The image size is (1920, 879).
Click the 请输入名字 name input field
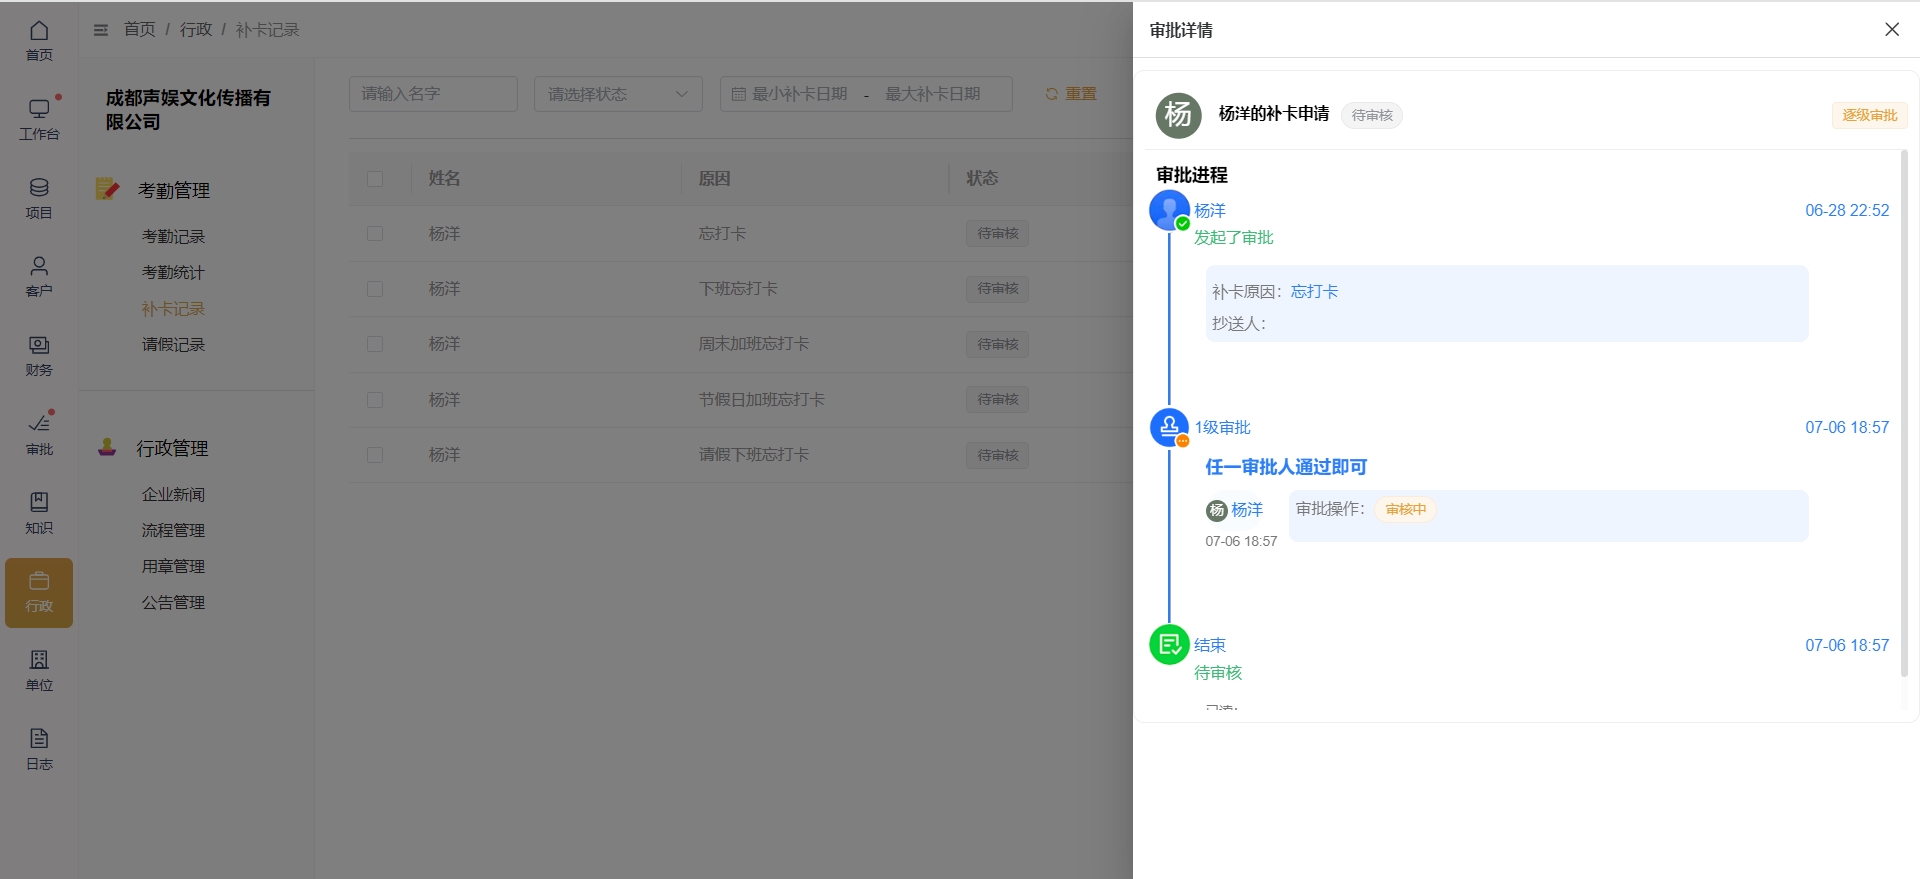pyautogui.click(x=433, y=94)
